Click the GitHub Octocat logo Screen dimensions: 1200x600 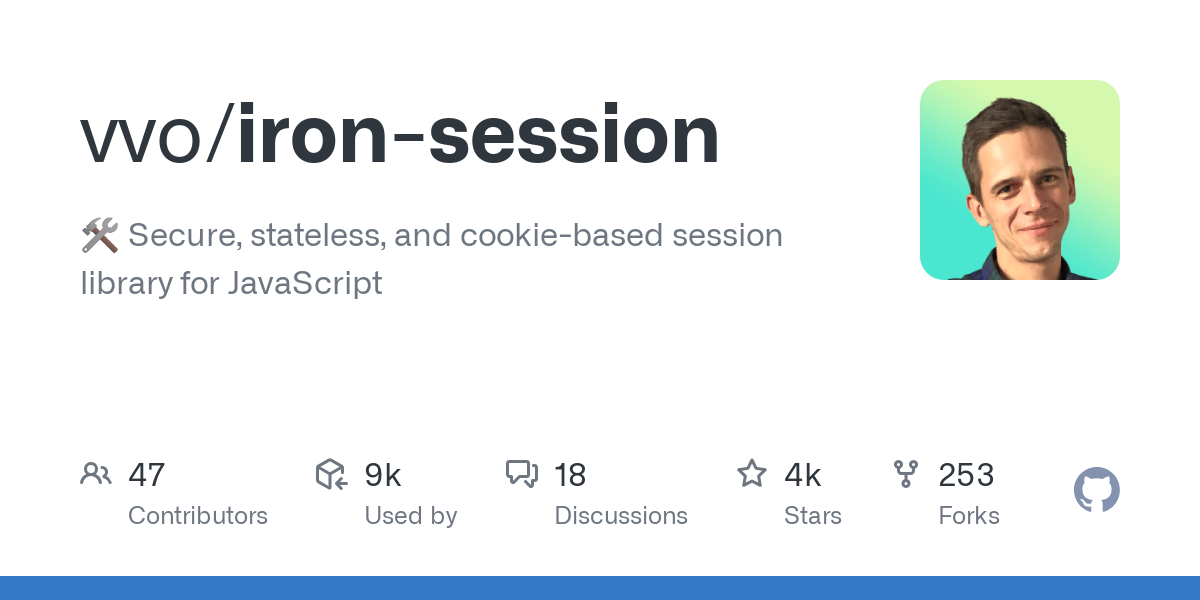(1096, 491)
